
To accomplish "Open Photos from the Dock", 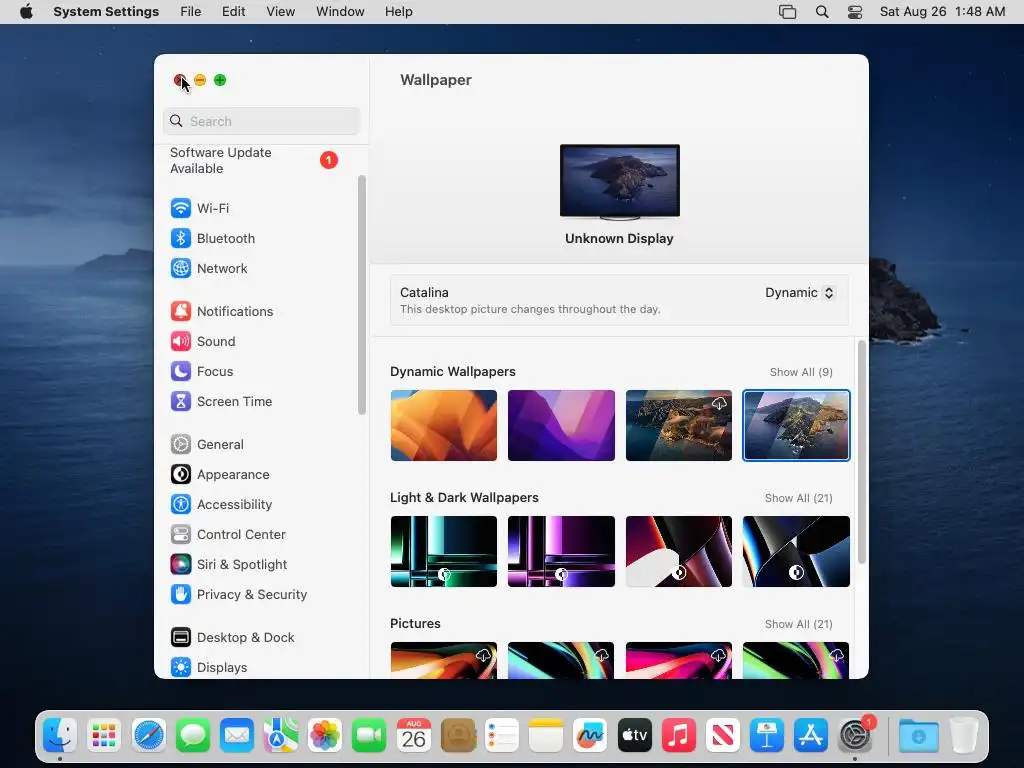I will pos(325,736).
